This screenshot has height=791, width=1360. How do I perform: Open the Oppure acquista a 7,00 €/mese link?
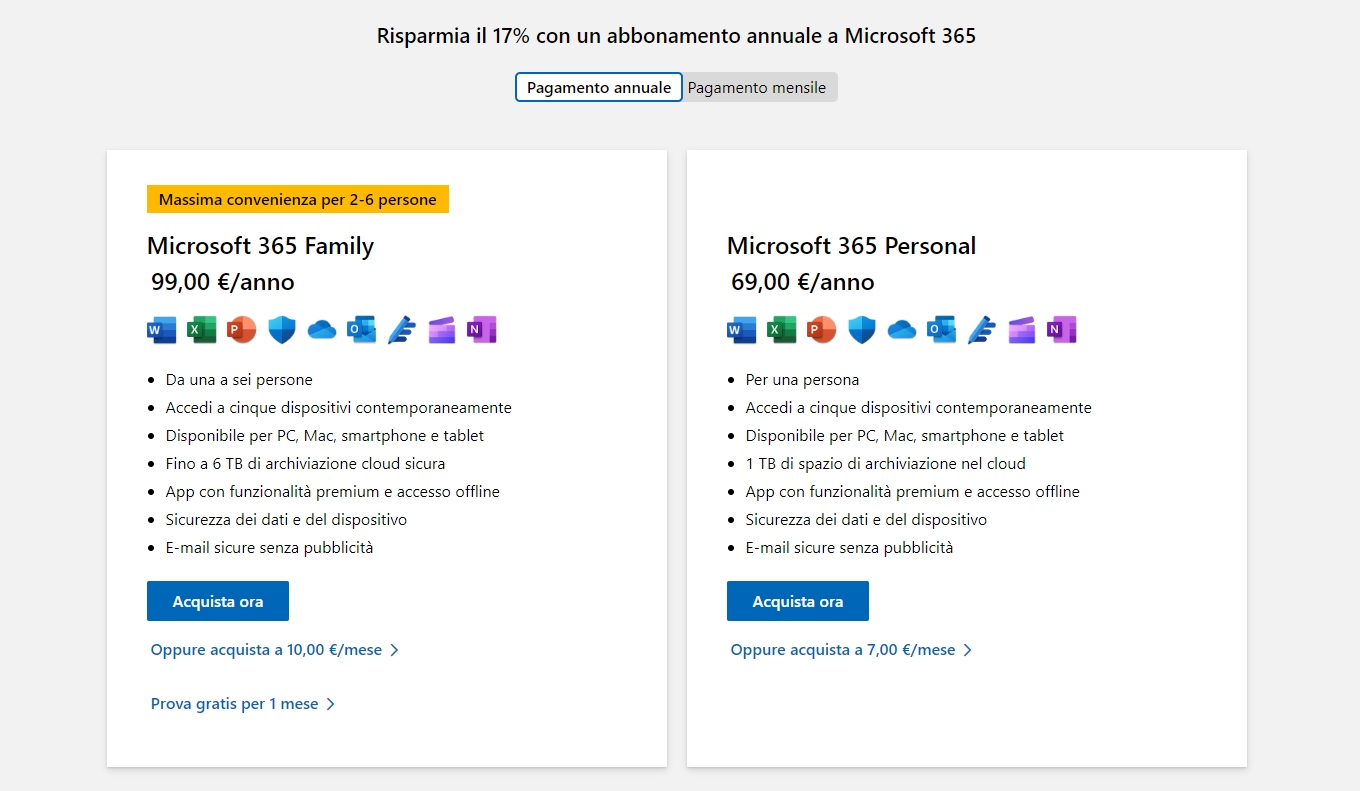[x=852, y=650]
